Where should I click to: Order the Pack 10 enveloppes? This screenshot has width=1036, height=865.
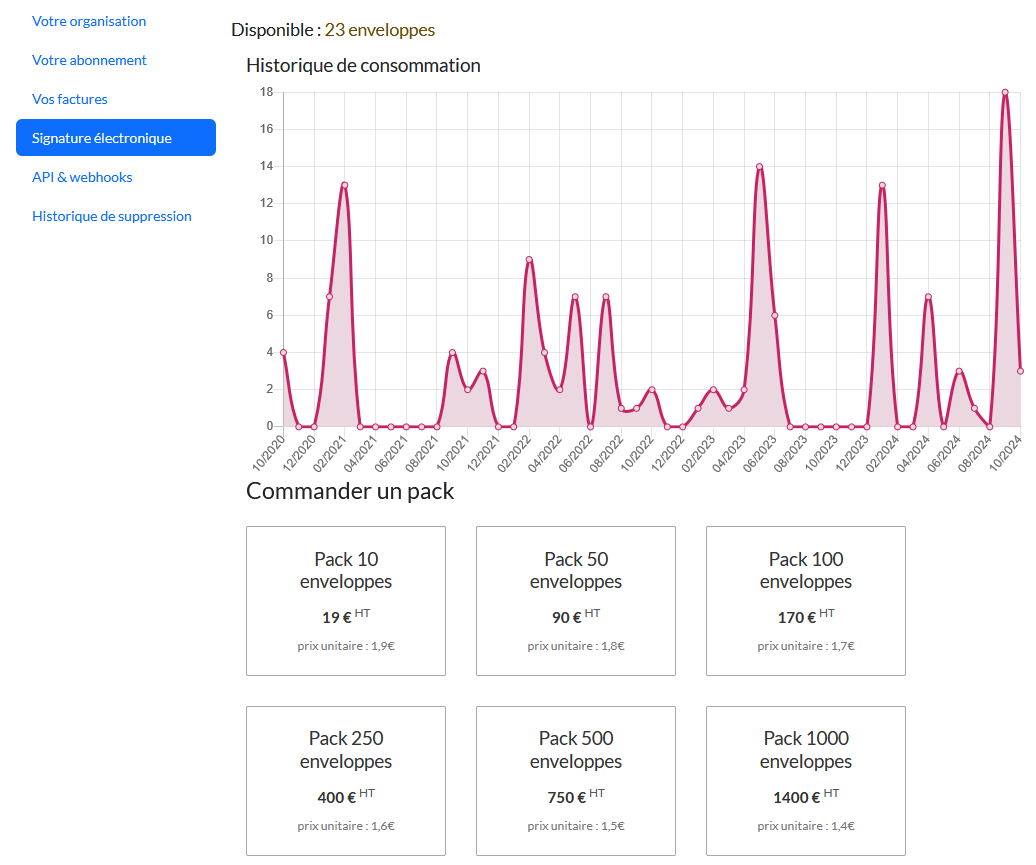point(346,601)
